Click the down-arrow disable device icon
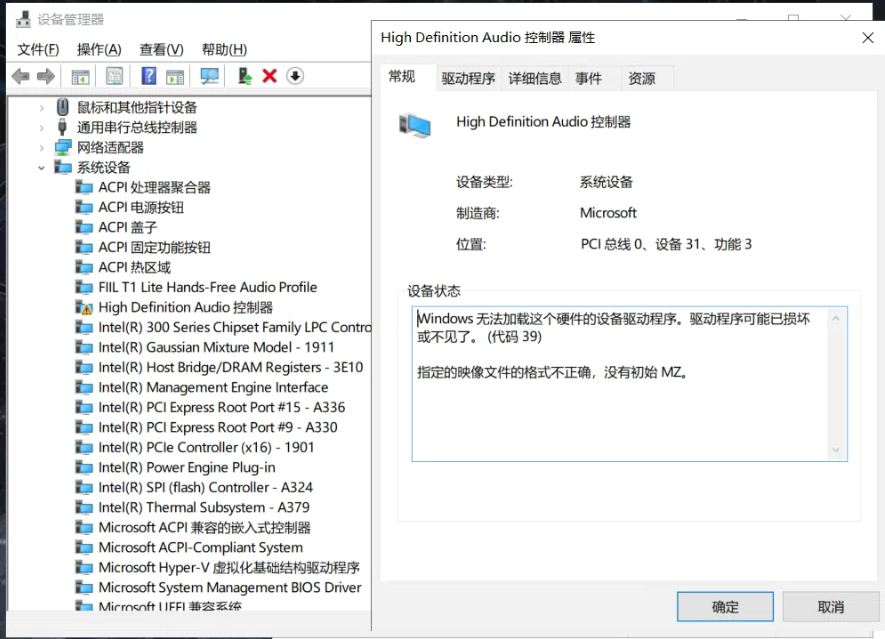 pos(295,76)
